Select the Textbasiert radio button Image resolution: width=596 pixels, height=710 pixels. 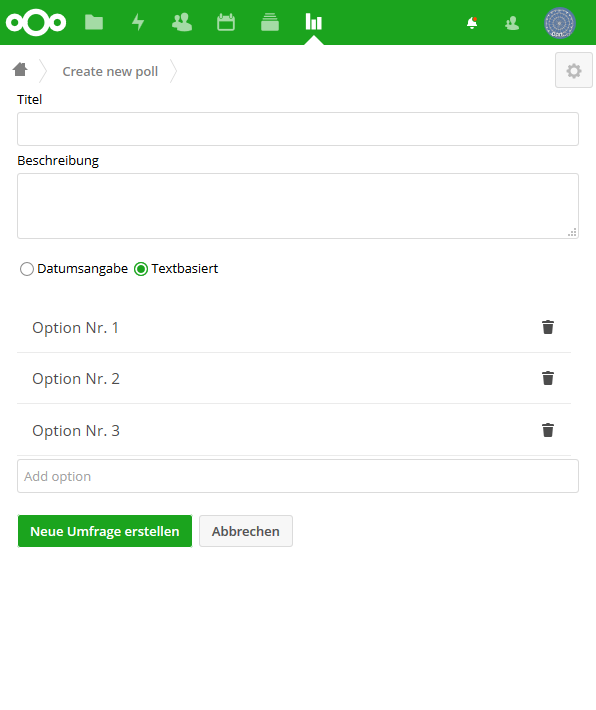point(141,269)
